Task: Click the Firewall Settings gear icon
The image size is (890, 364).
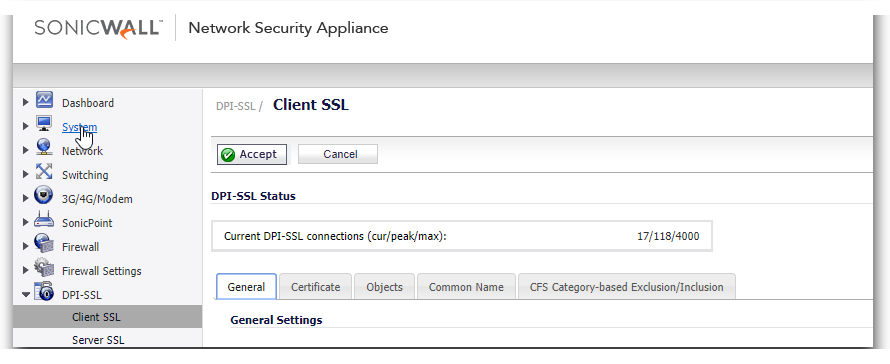Action: (x=44, y=267)
